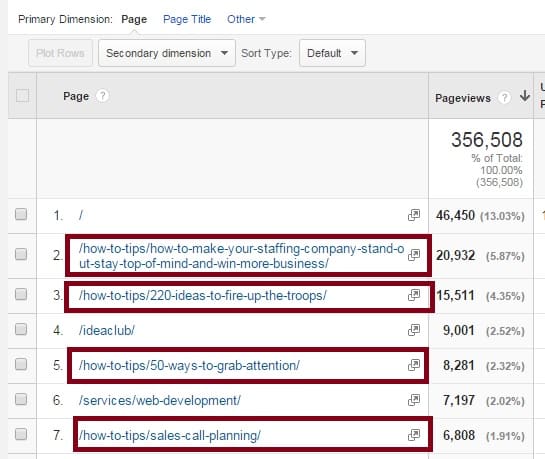This screenshot has width=545, height=459.
Task: Show help for Pageviews column
Action: coord(504,98)
